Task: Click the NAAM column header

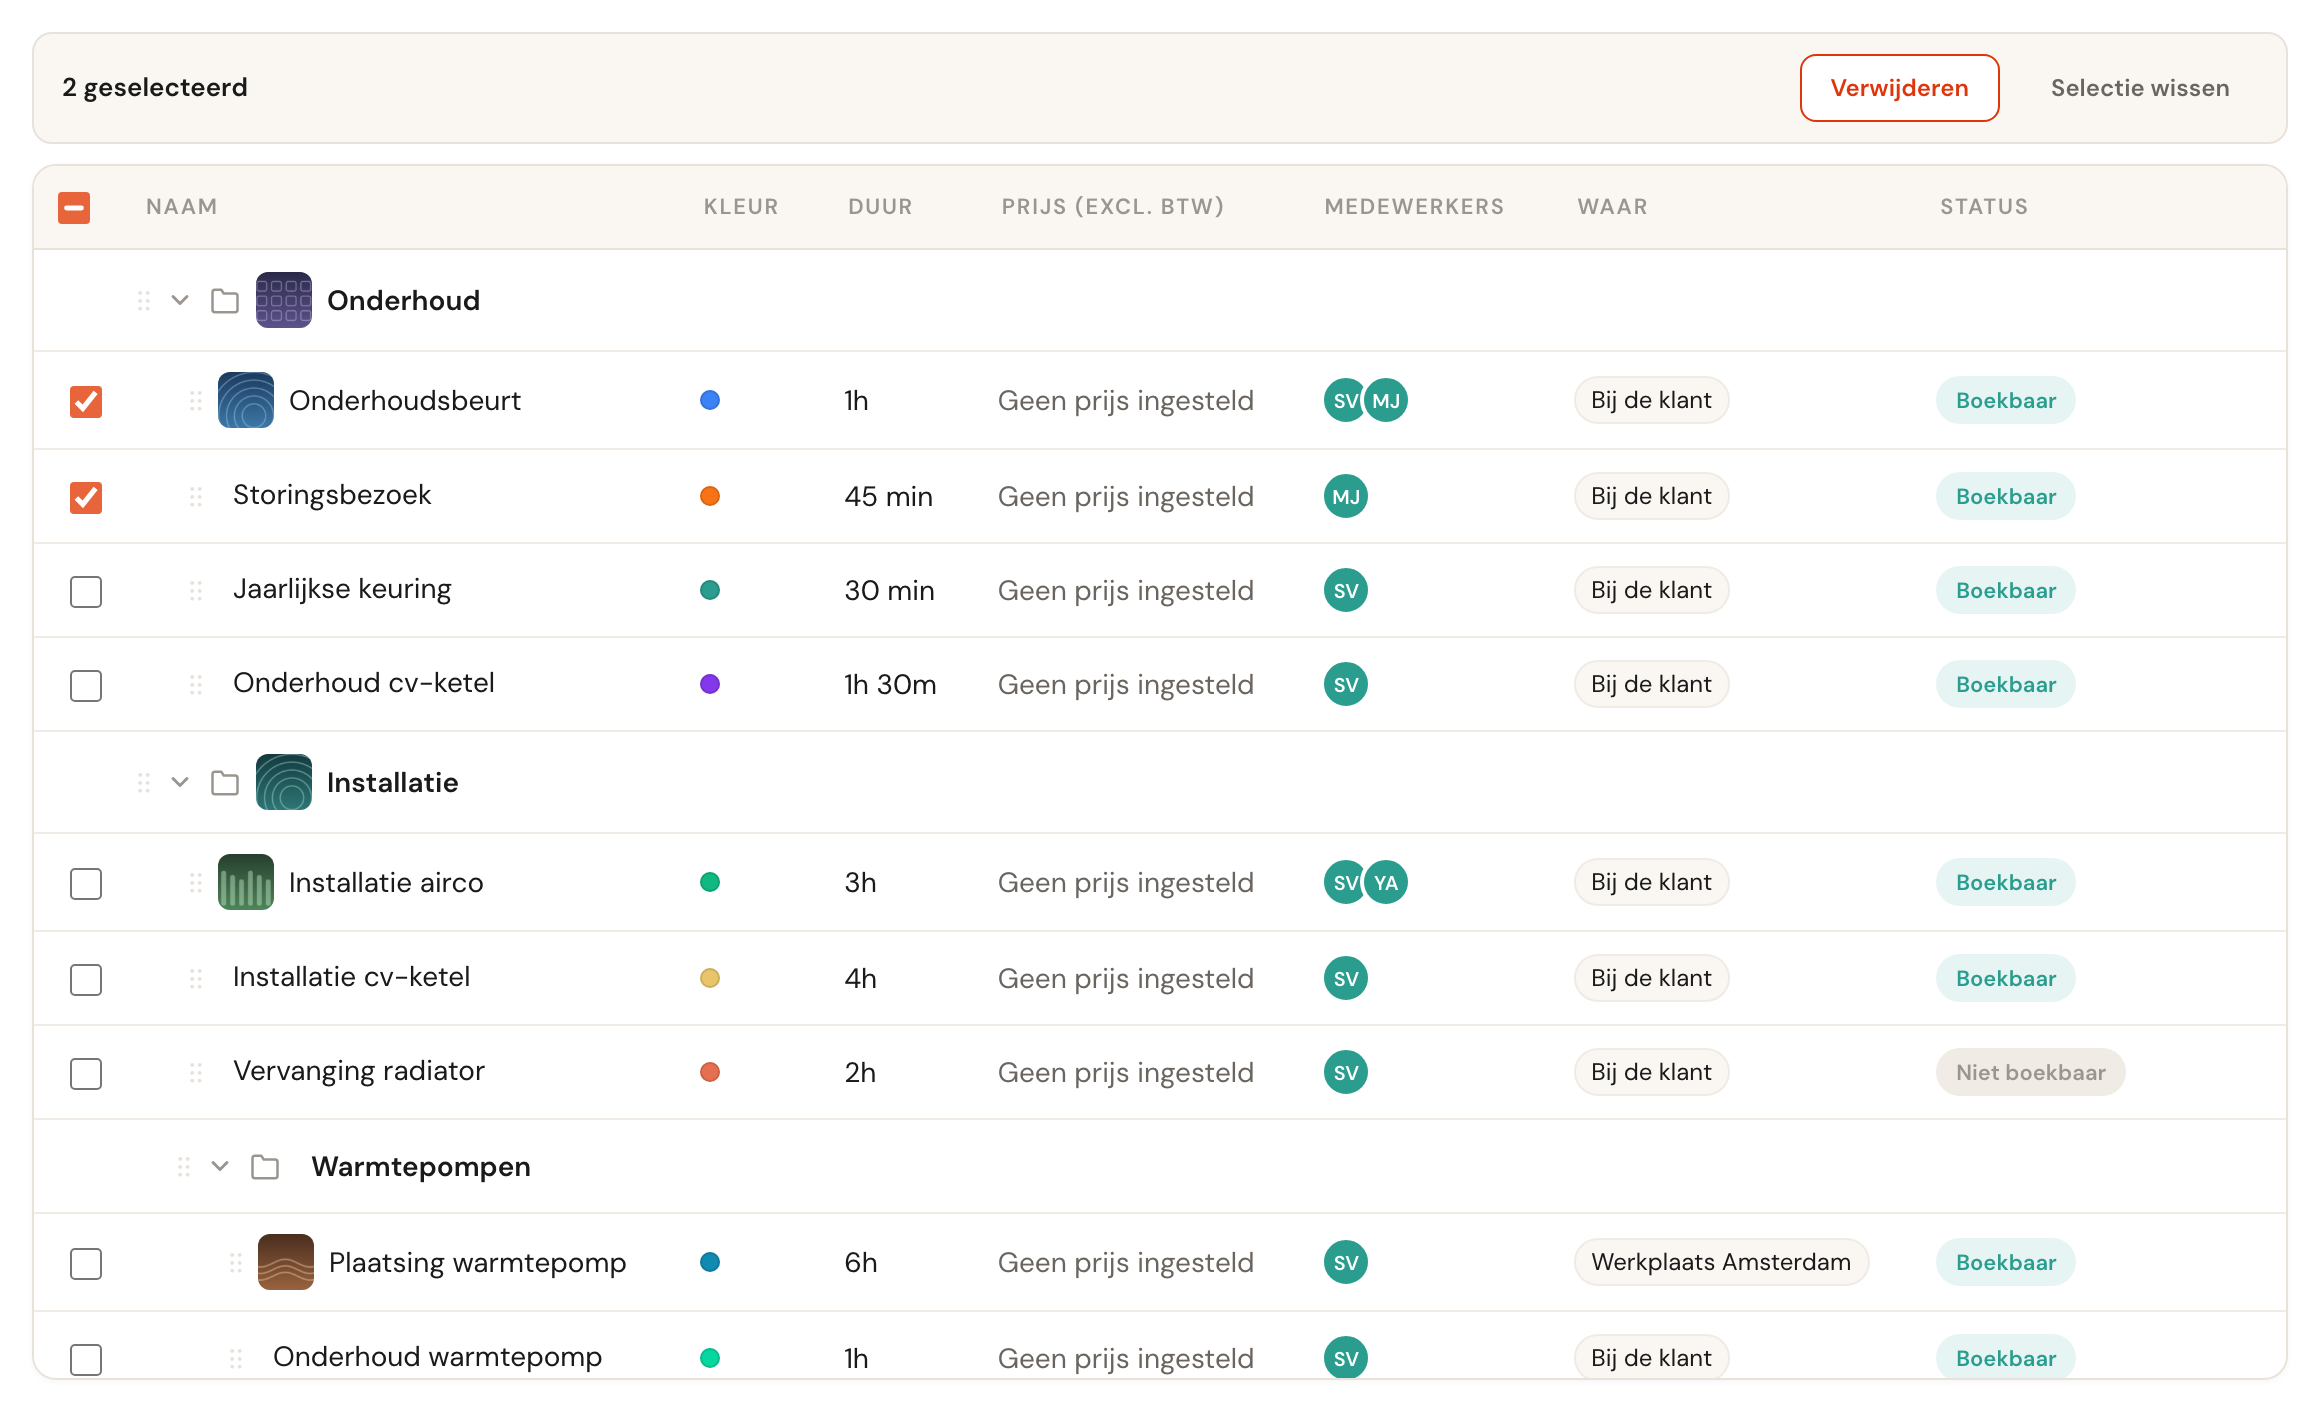Action: (x=182, y=206)
